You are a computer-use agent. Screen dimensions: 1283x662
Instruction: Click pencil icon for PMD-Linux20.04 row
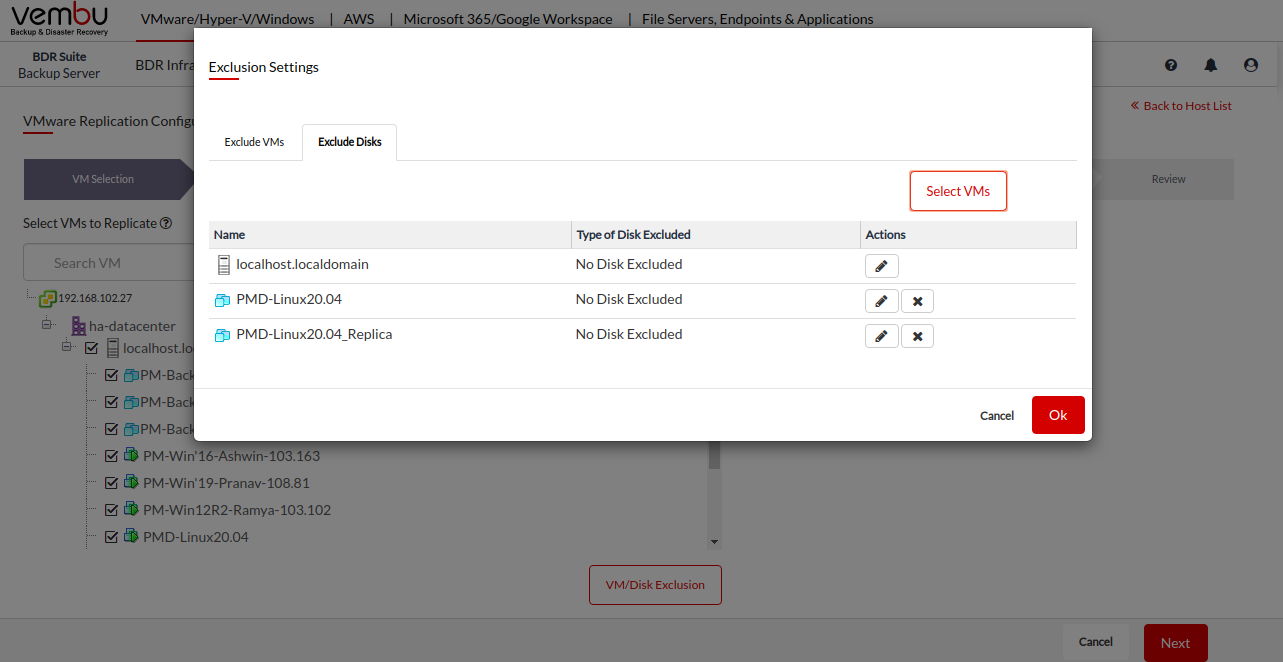click(x=881, y=301)
